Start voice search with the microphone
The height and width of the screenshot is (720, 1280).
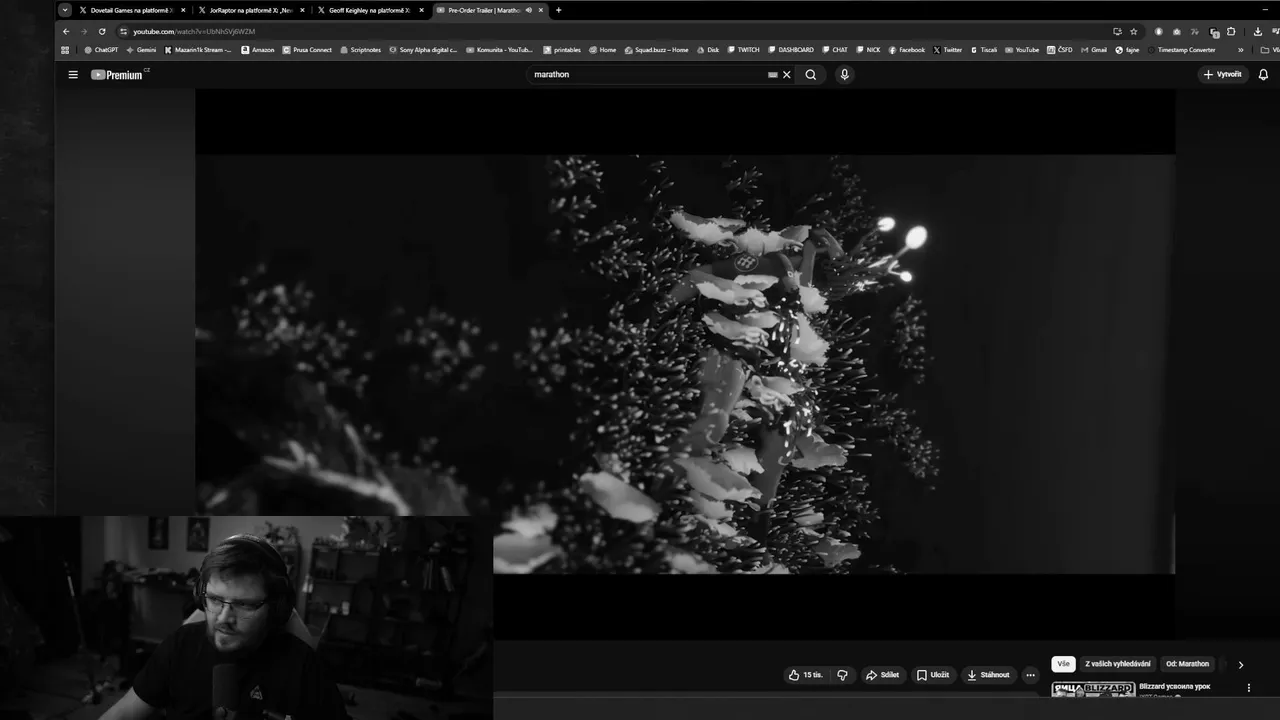click(x=845, y=75)
